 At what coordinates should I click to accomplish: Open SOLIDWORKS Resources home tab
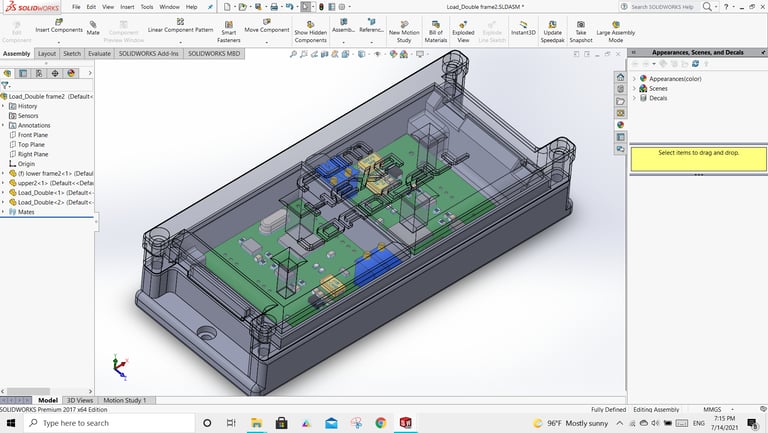(x=620, y=77)
